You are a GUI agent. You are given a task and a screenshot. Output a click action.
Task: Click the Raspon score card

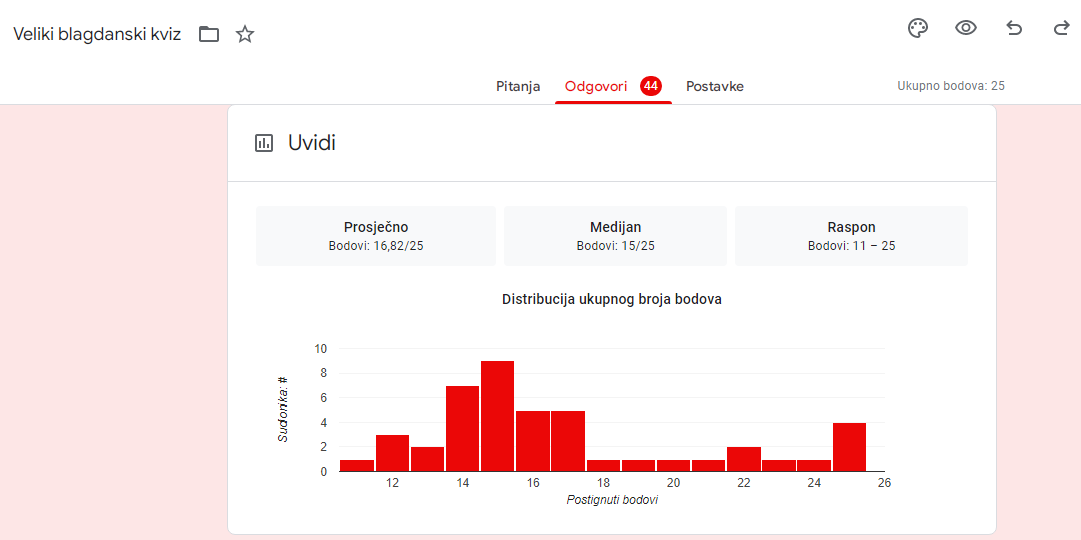[851, 236]
